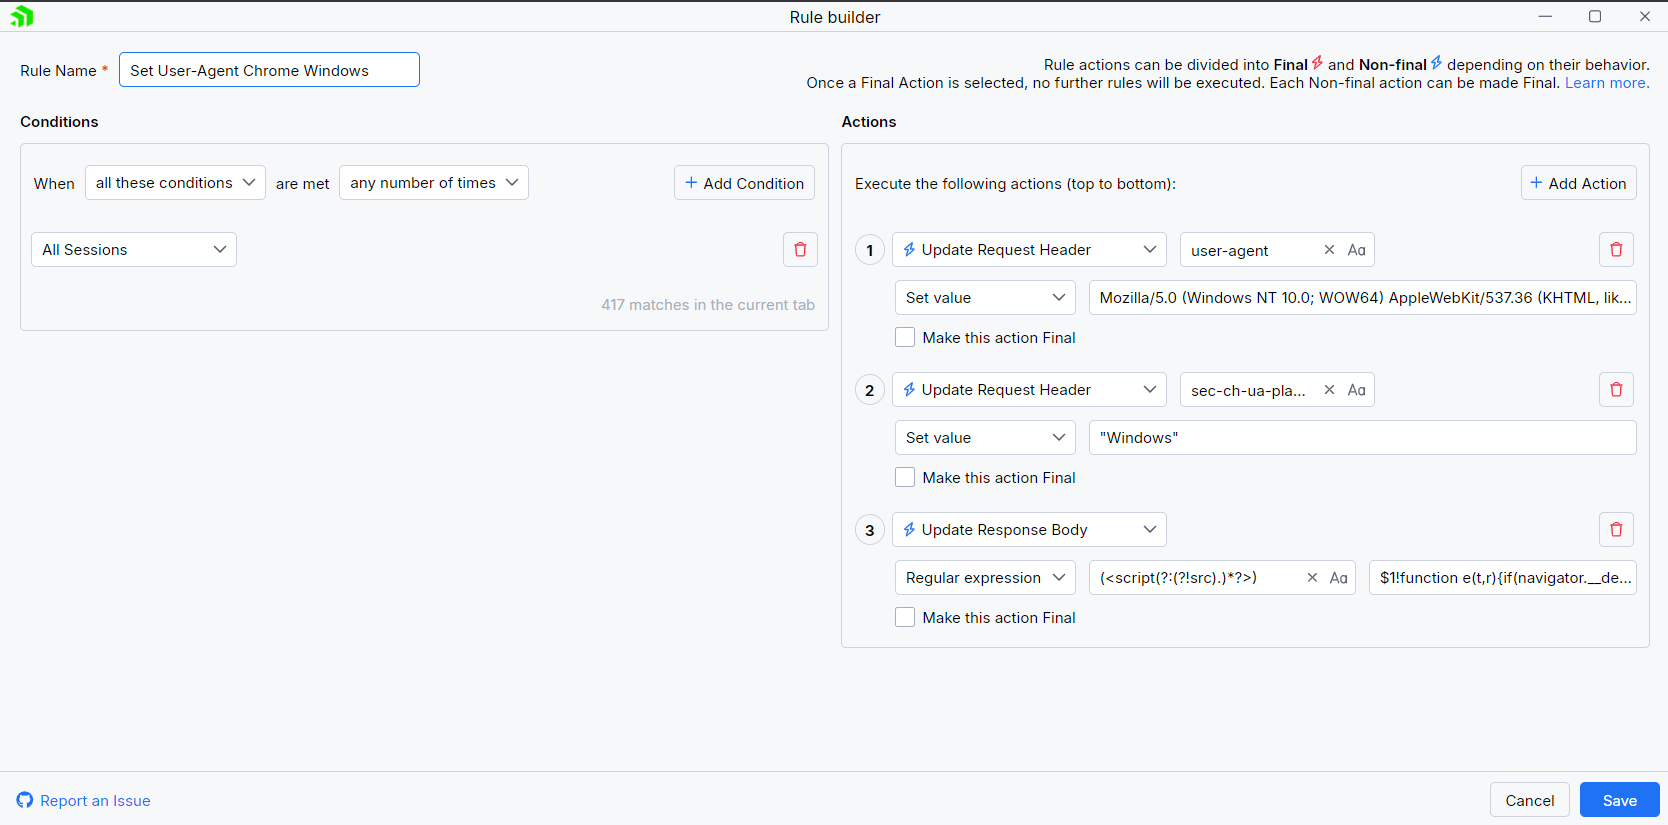The height and width of the screenshot is (825, 1668).
Task: Delete the All Sessions condition
Action: point(800,250)
